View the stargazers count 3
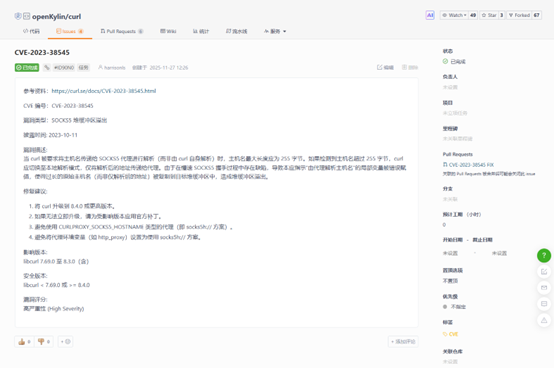554x368 pixels. tap(501, 15)
